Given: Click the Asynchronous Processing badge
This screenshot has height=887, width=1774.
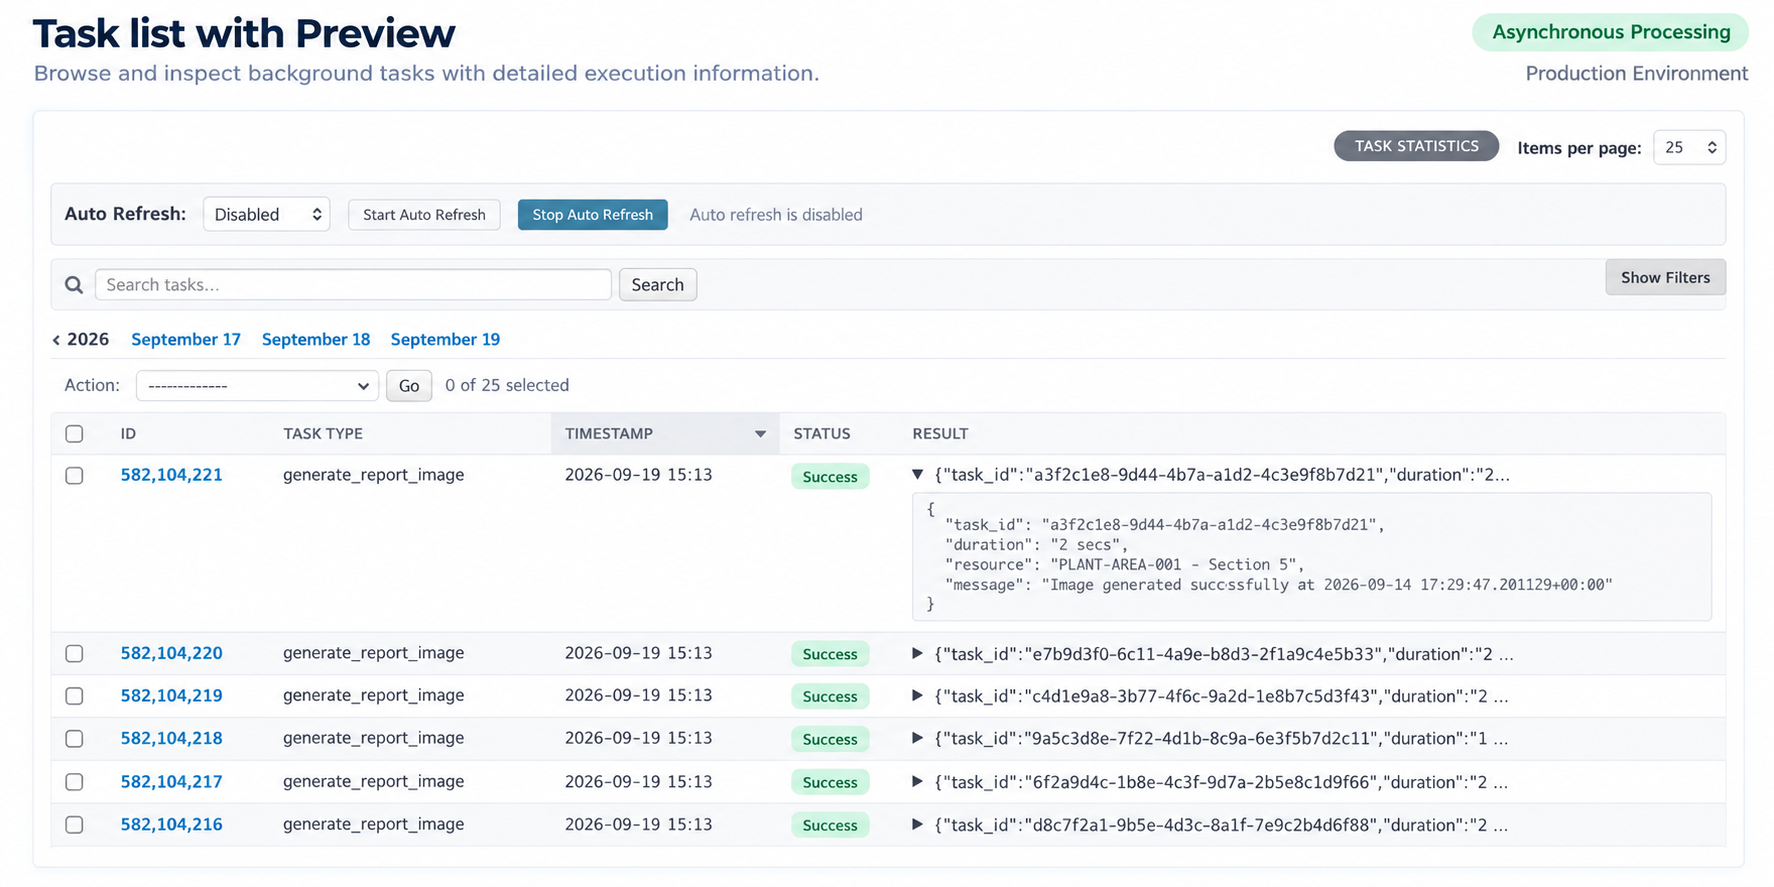Looking at the screenshot, I should (1610, 32).
